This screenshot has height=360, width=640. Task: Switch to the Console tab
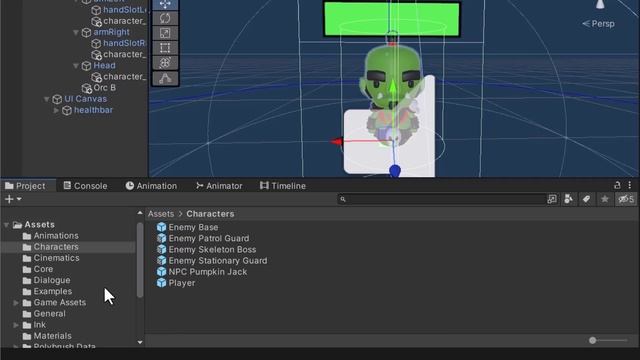click(85, 186)
